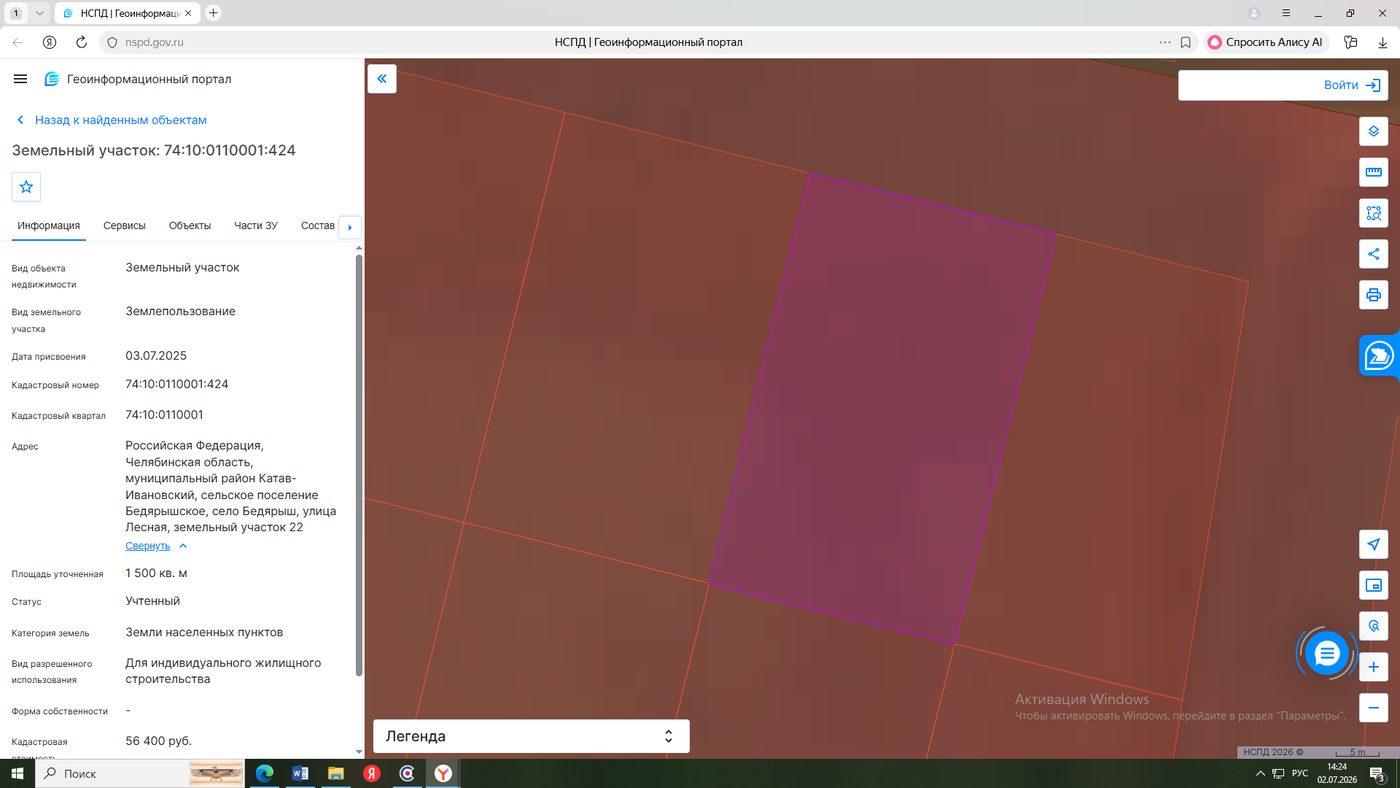Open the browser downloads panel
Screen dimensions: 1400x788
(1383, 43)
